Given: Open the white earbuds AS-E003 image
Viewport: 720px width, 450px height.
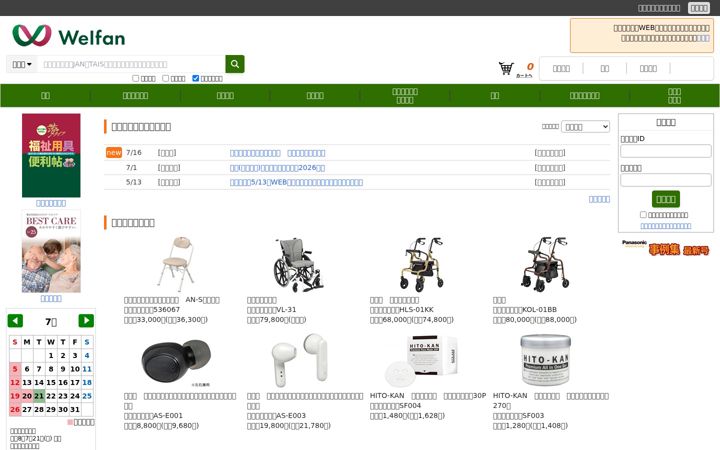Looking at the screenshot, I should pyautogui.click(x=299, y=361).
